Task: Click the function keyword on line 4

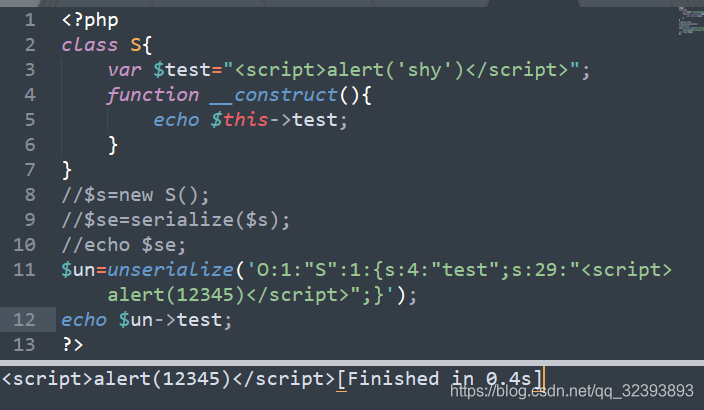Action: (x=153, y=95)
